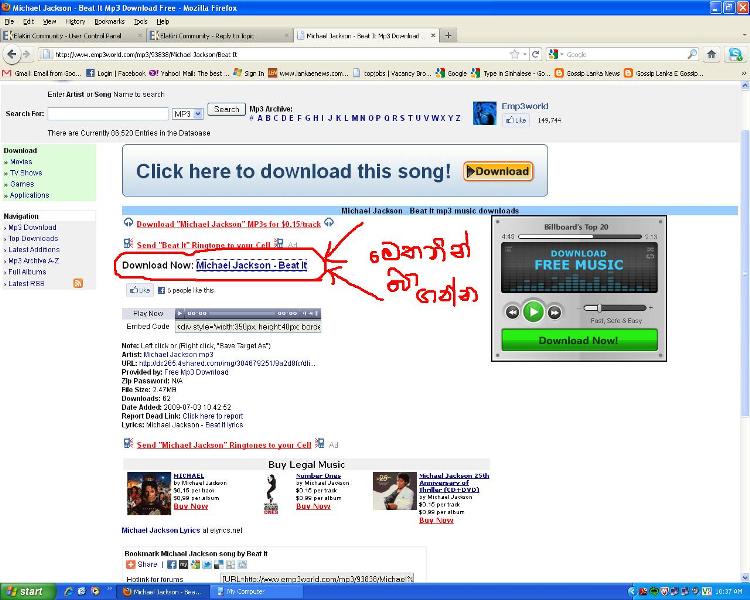Click the Billboard player progress bar

579,236
